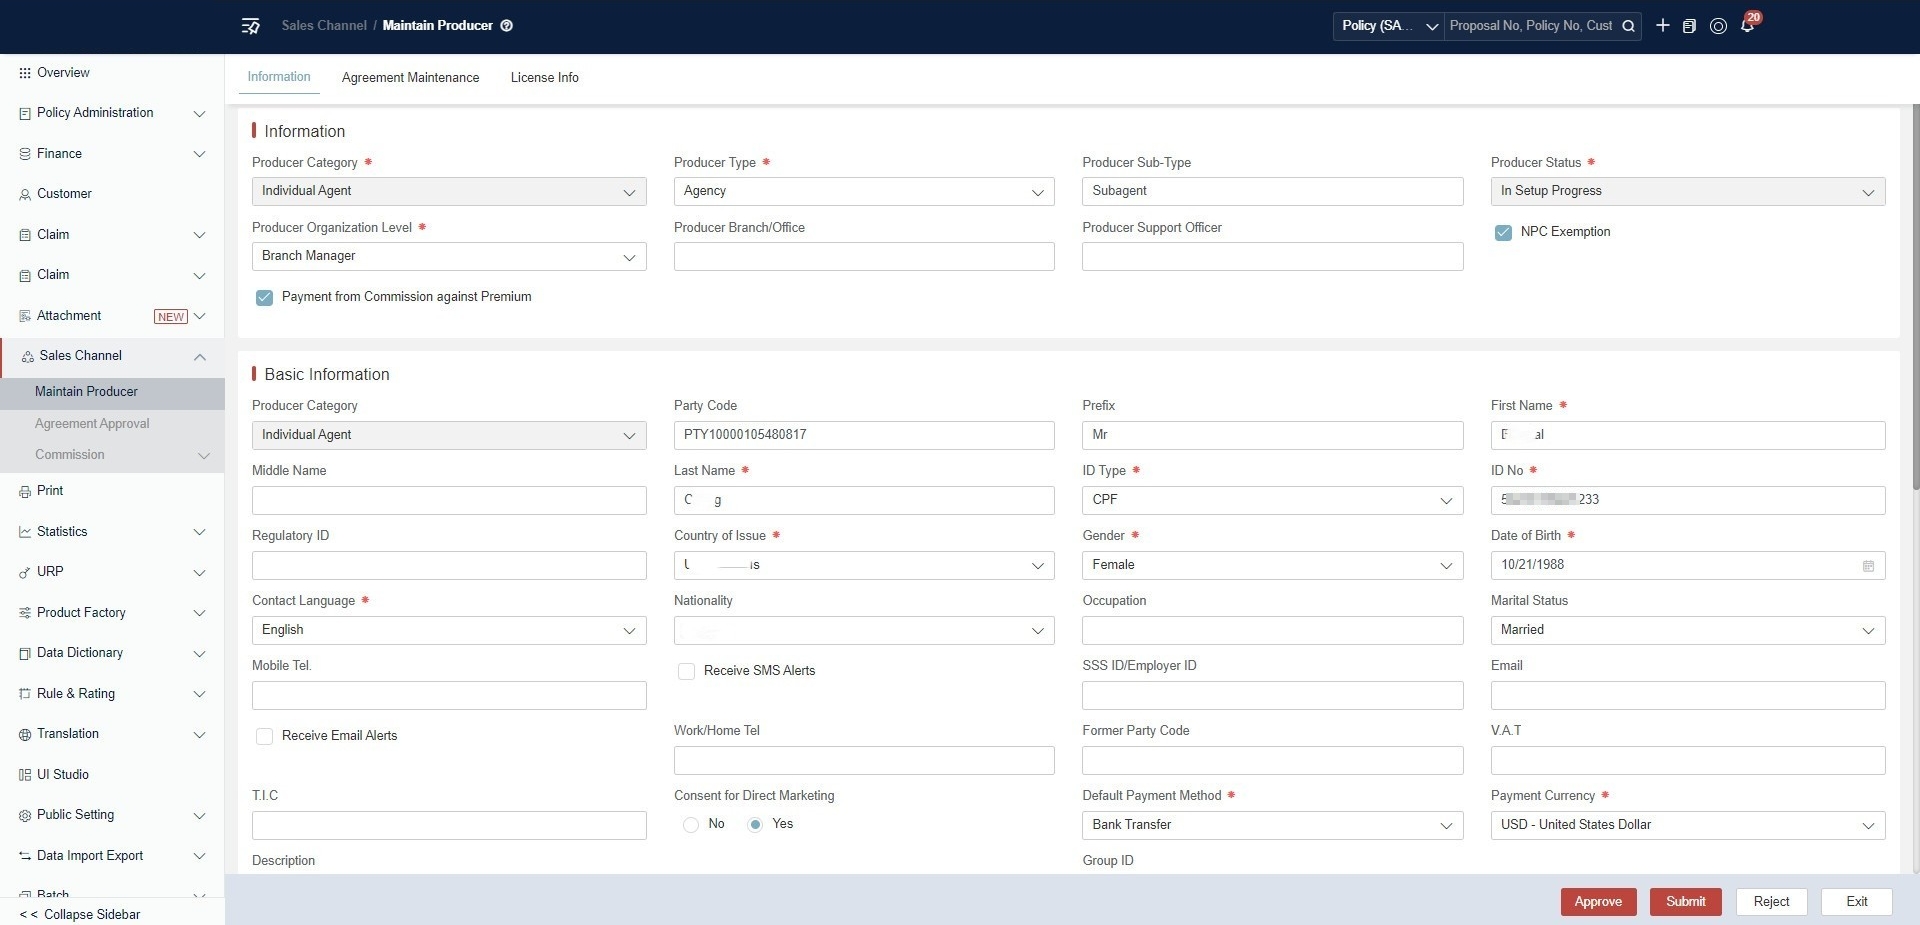Open the Marital Status dropdown

(x=1688, y=630)
